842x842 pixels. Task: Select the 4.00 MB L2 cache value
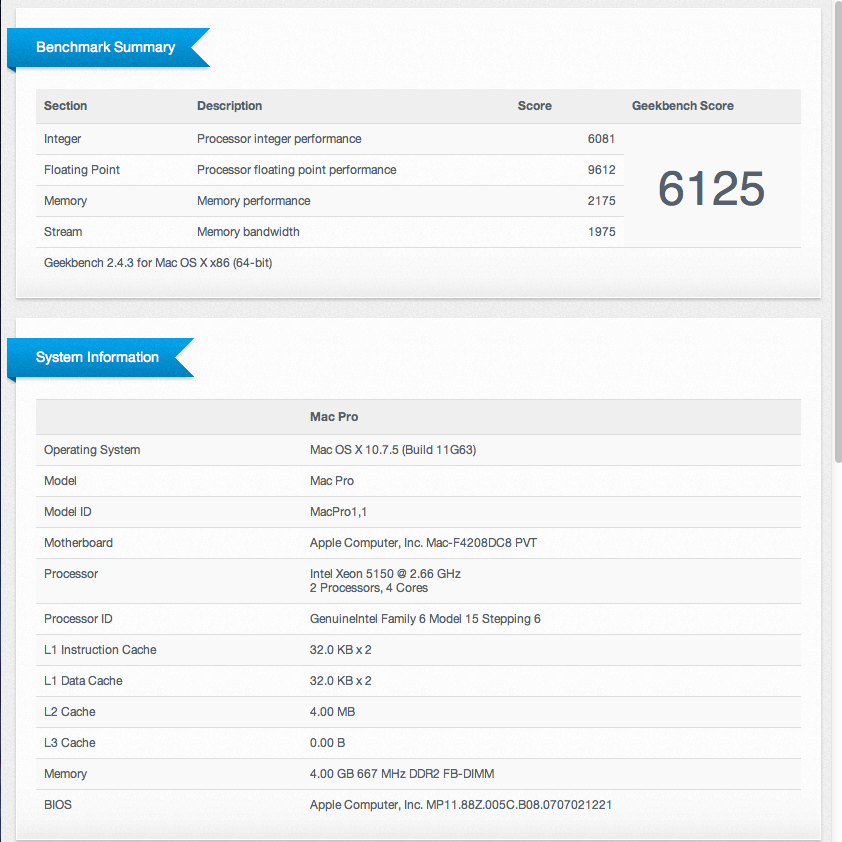tap(332, 712)
